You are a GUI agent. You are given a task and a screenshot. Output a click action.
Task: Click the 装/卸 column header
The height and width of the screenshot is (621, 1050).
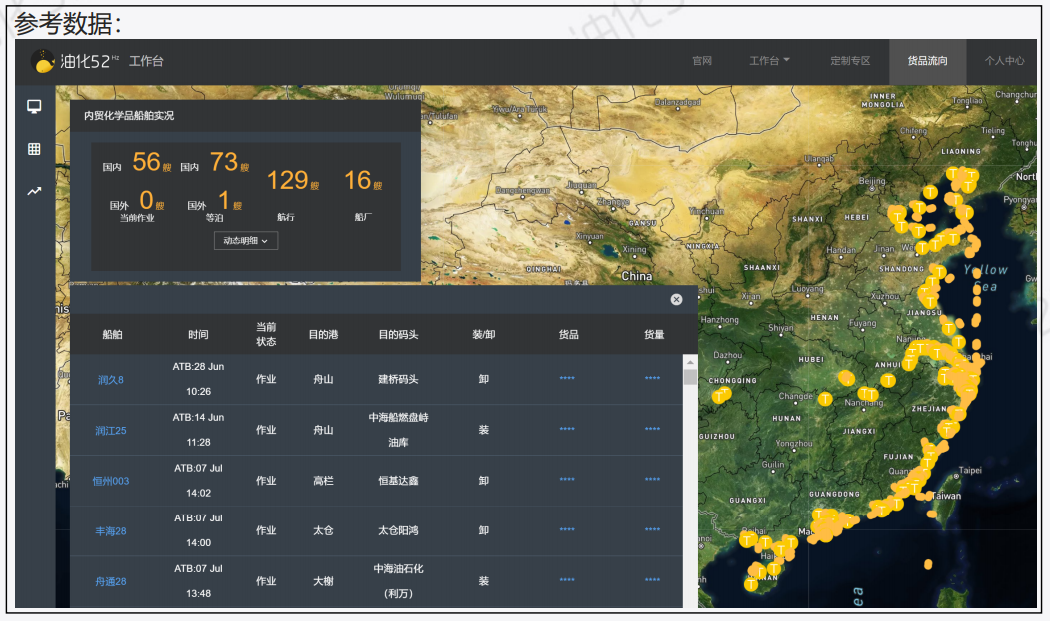click(x=483, y=334)
